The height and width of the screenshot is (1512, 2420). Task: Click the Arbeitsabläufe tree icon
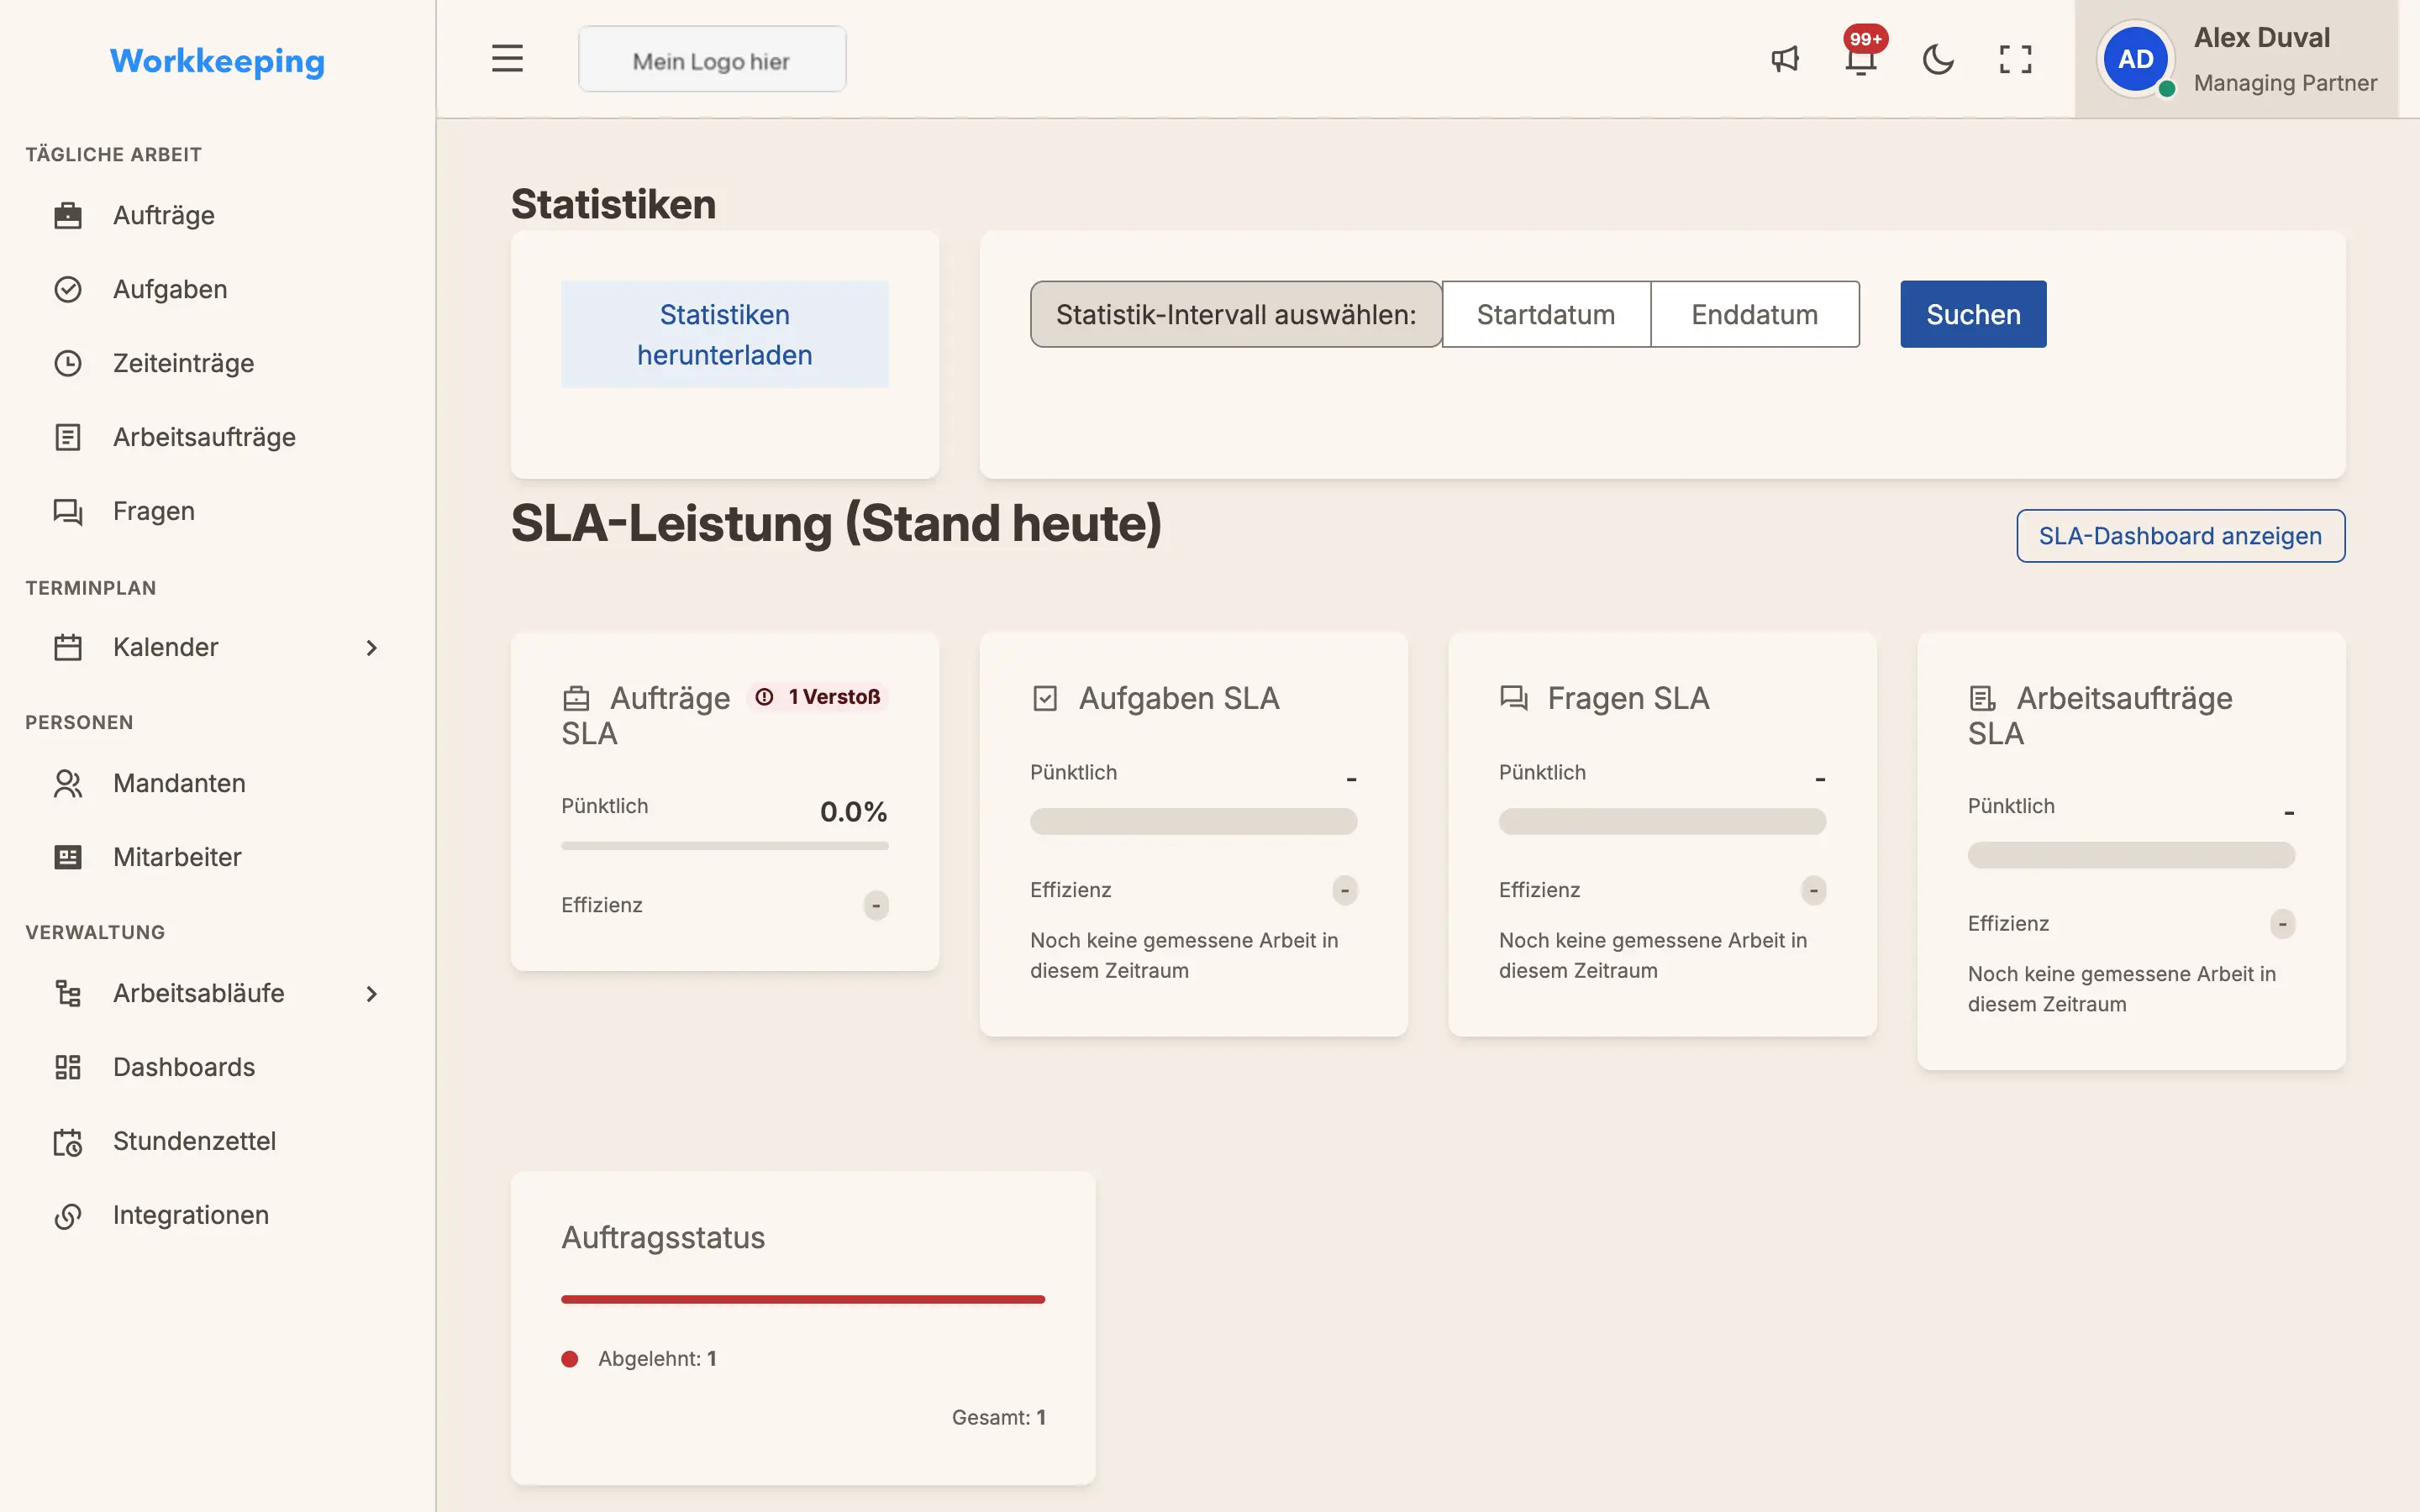[68, 993]
